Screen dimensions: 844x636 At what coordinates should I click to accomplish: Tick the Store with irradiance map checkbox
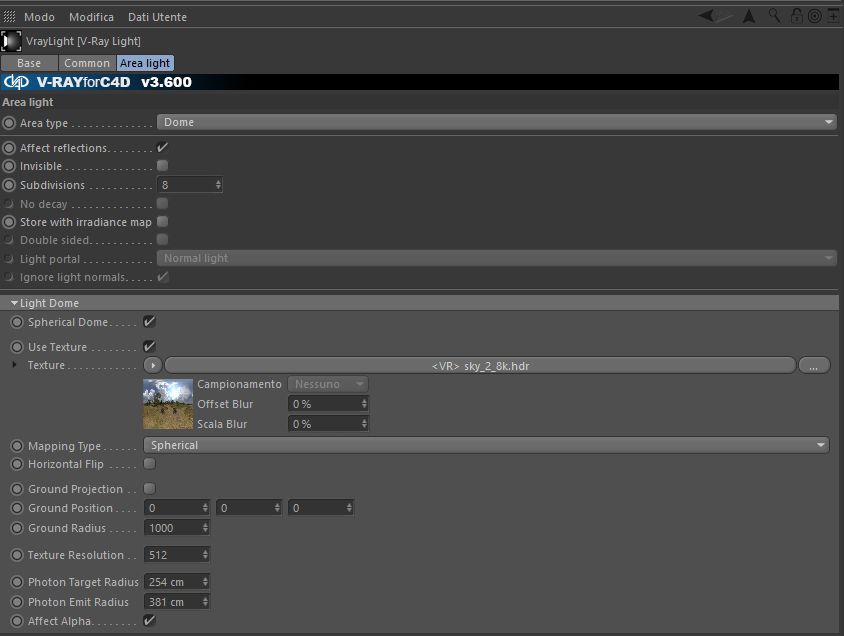pyautogui.click(x=162, y=222)
